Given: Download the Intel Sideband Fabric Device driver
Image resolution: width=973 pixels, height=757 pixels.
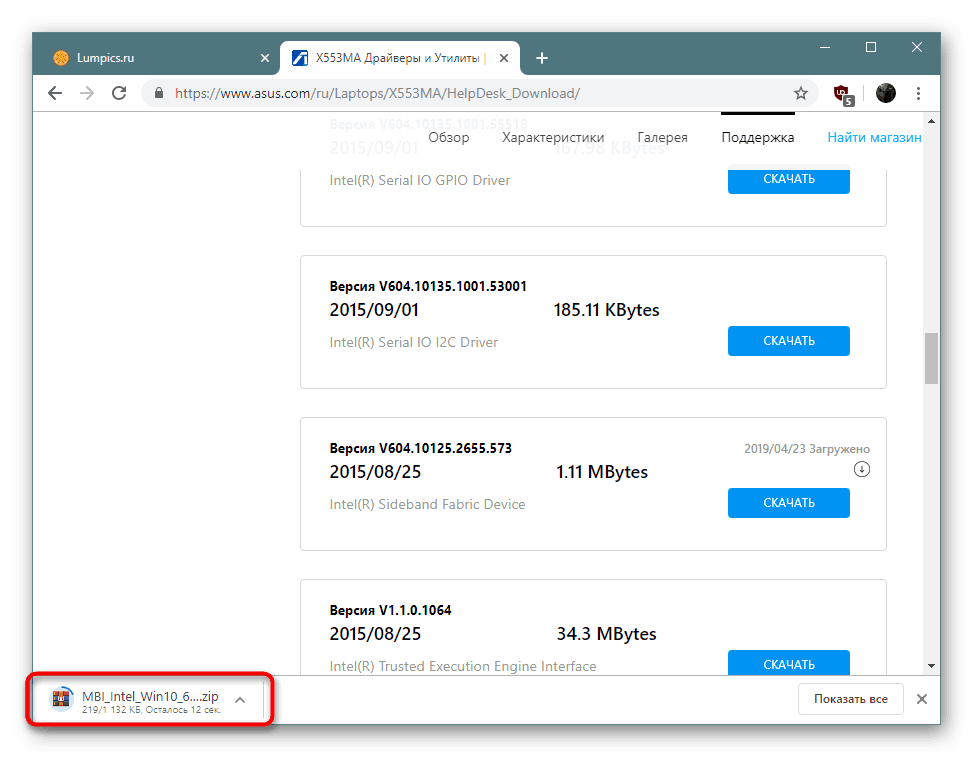Looking at the screenshot, I should point(789,503).
